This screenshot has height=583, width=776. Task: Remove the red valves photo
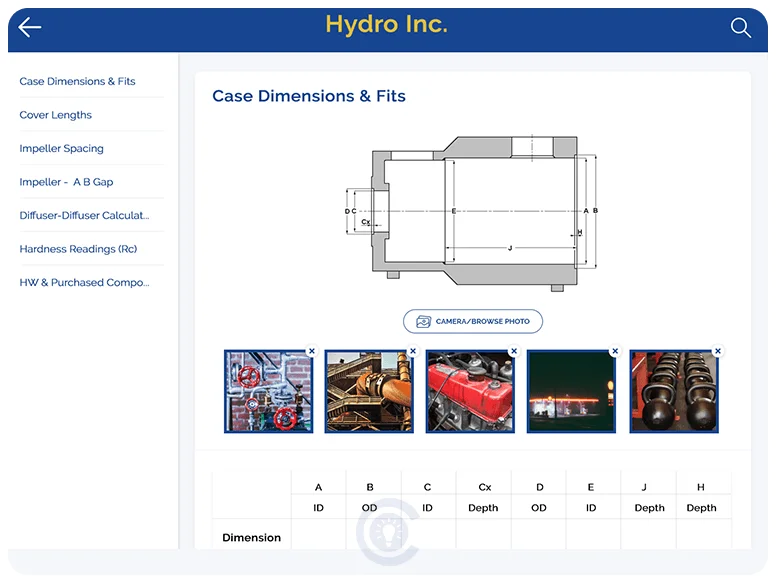coord(312,351)
